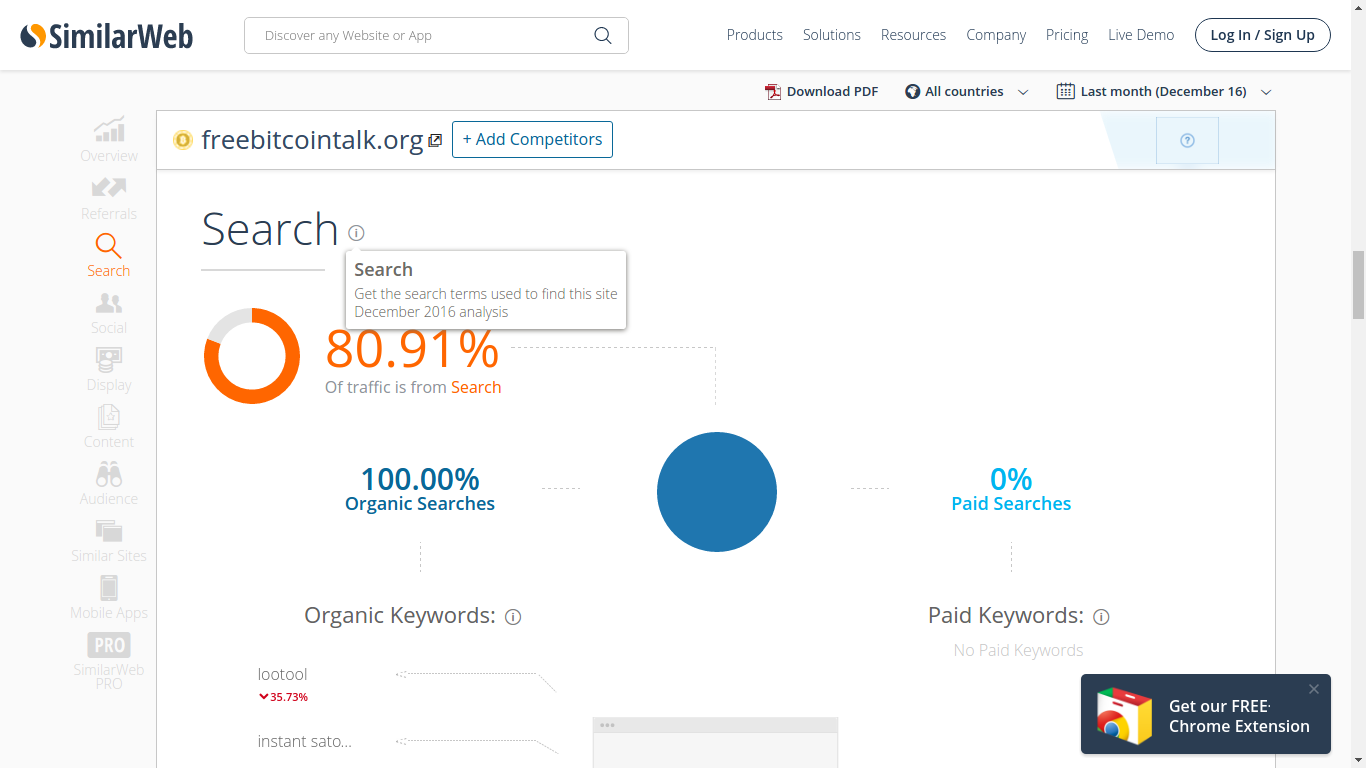Image resolution: width=1366 pixels, height=768 pixels.
Task: Click the info icon beside Paid Keywords
Action: 1101,617
